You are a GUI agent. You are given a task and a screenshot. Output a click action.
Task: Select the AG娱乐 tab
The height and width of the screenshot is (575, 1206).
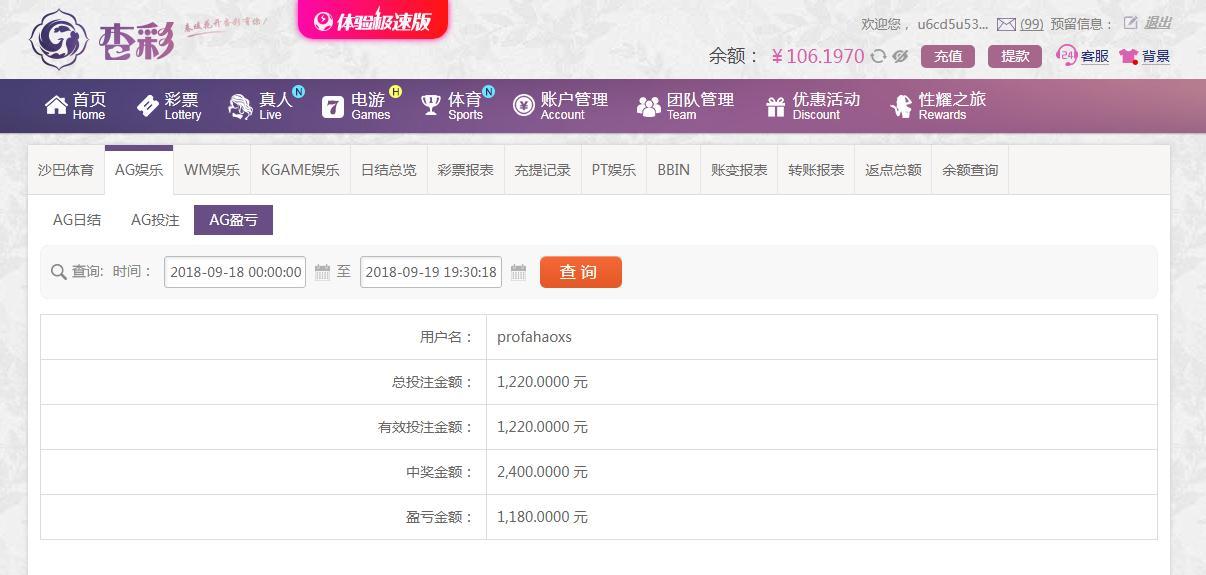(x=139, y=170)
